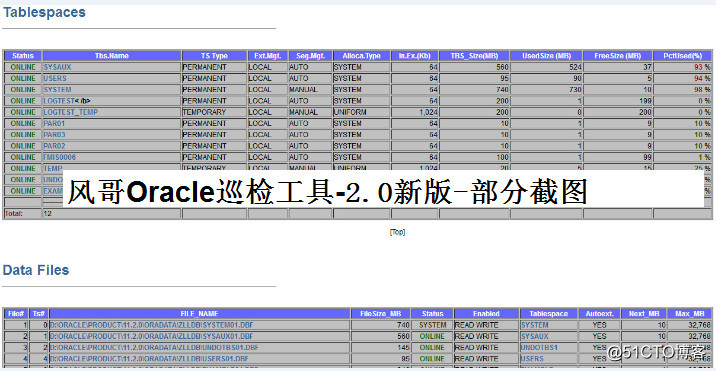This screenshot has width=716, height=371.
Task: Select the 1,024 initial extent cell of LOGTEST_TEMP
Action: (x=415, y=112)
